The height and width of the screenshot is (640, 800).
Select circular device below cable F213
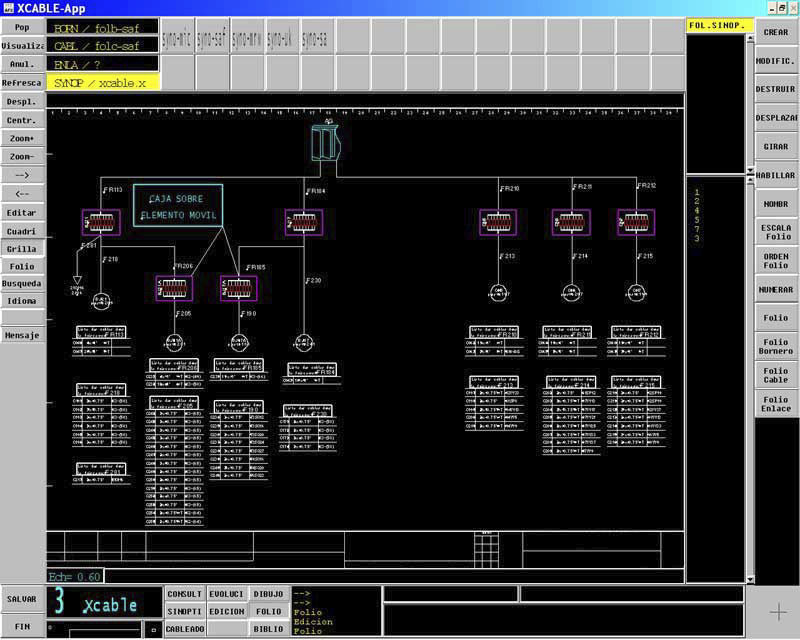pos(498,292)
